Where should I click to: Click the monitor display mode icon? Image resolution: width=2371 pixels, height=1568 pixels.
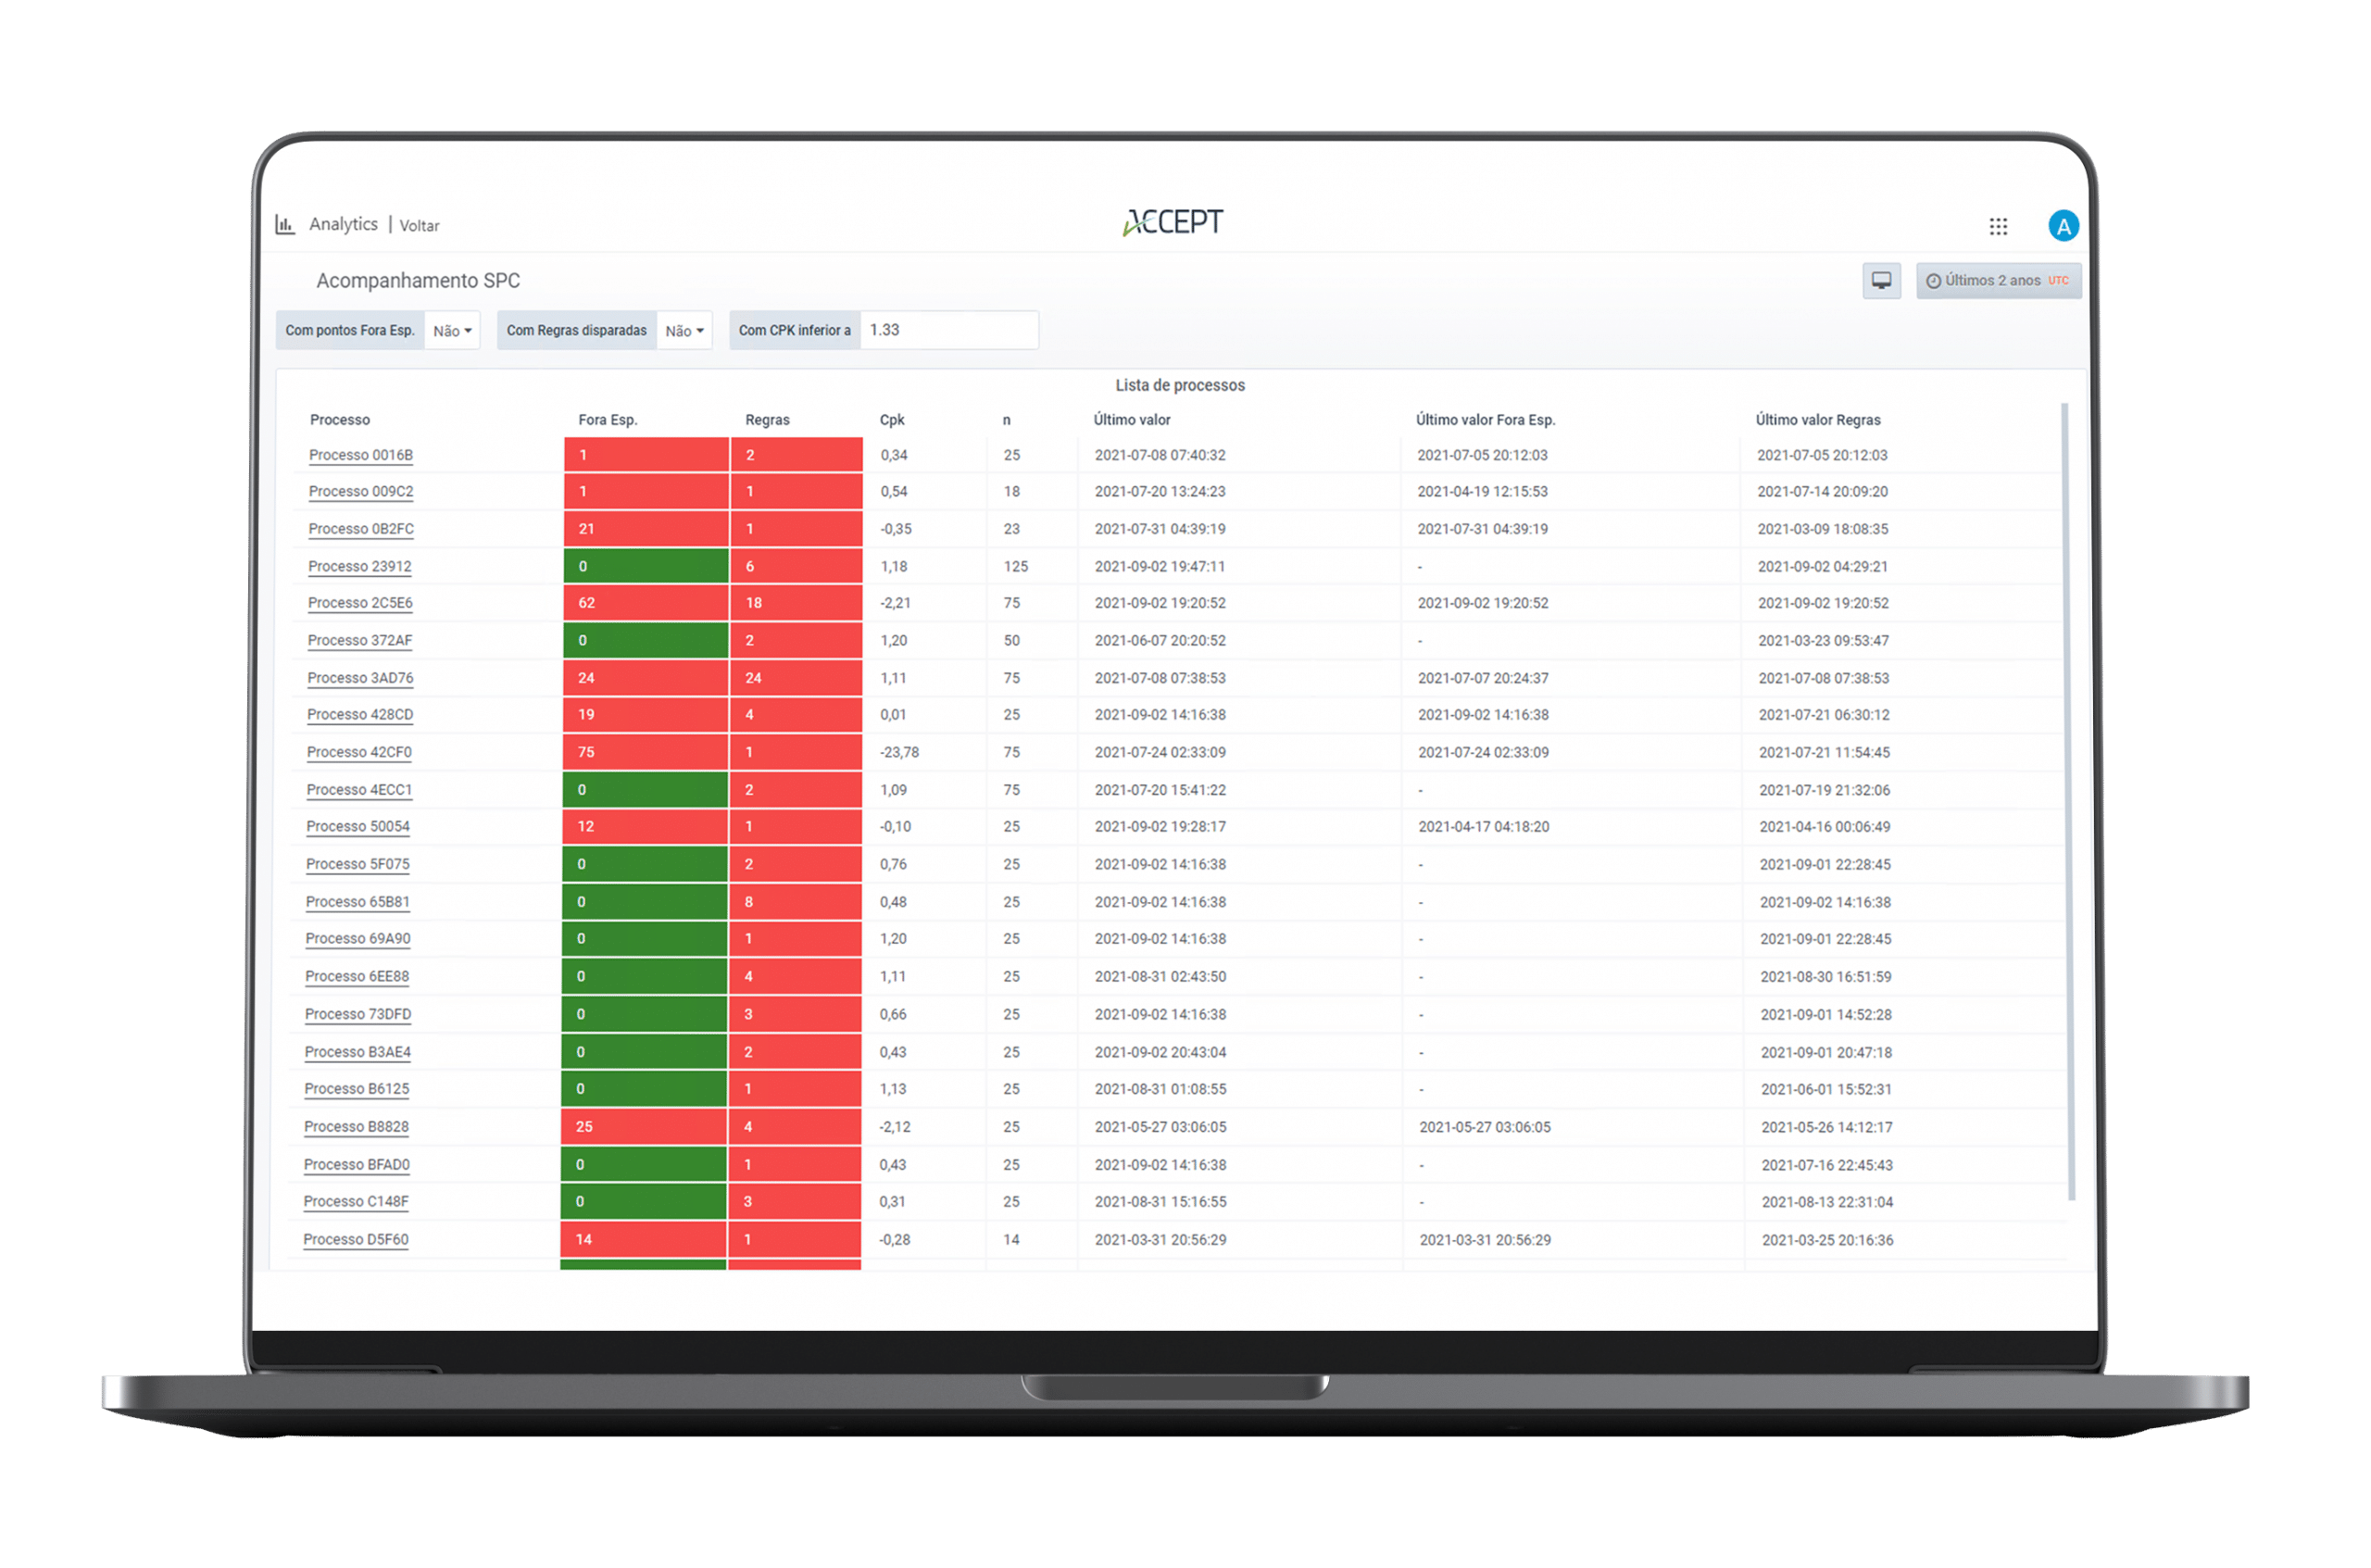pyautogui.click(x=1881, y=281)
